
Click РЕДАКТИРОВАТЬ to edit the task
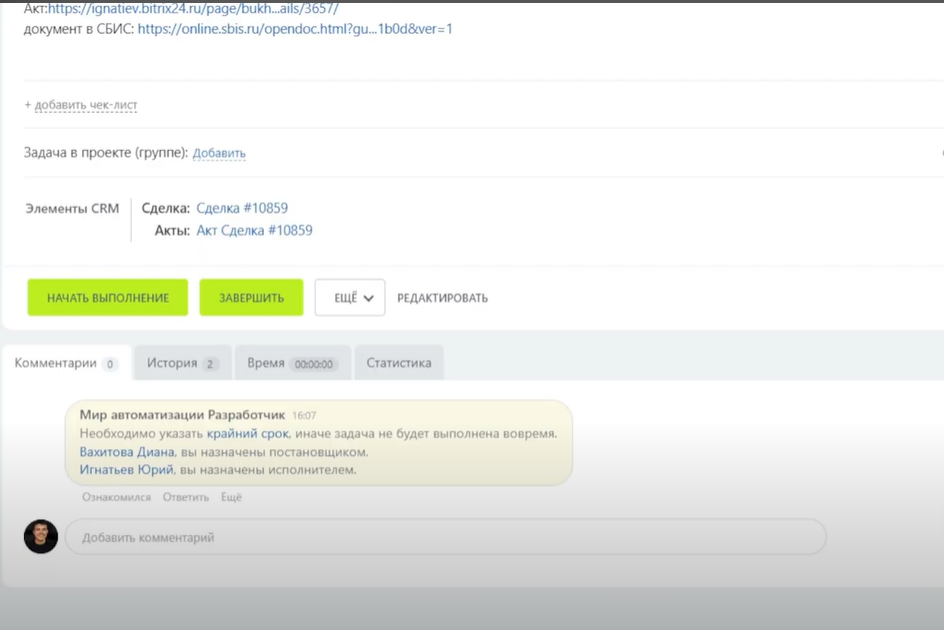click(442, 298)
